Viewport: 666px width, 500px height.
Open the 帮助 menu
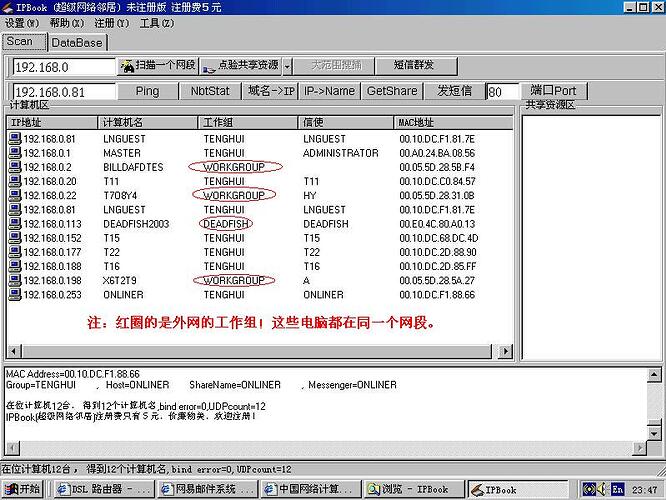[x=67, y=23]
